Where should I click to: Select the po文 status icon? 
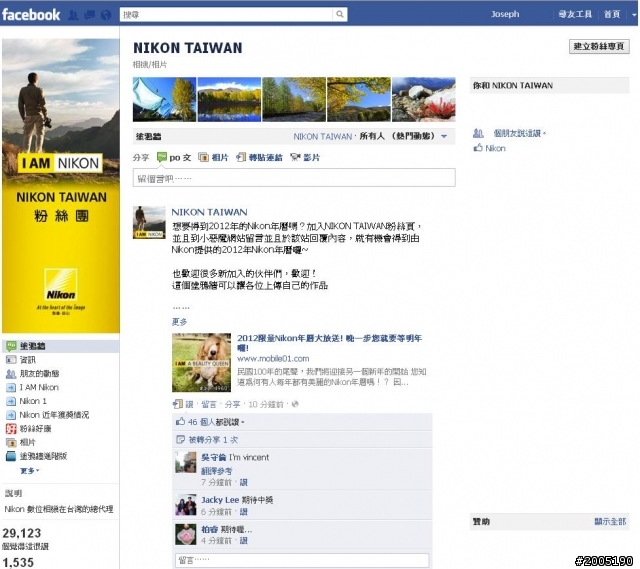coord(162,157)
